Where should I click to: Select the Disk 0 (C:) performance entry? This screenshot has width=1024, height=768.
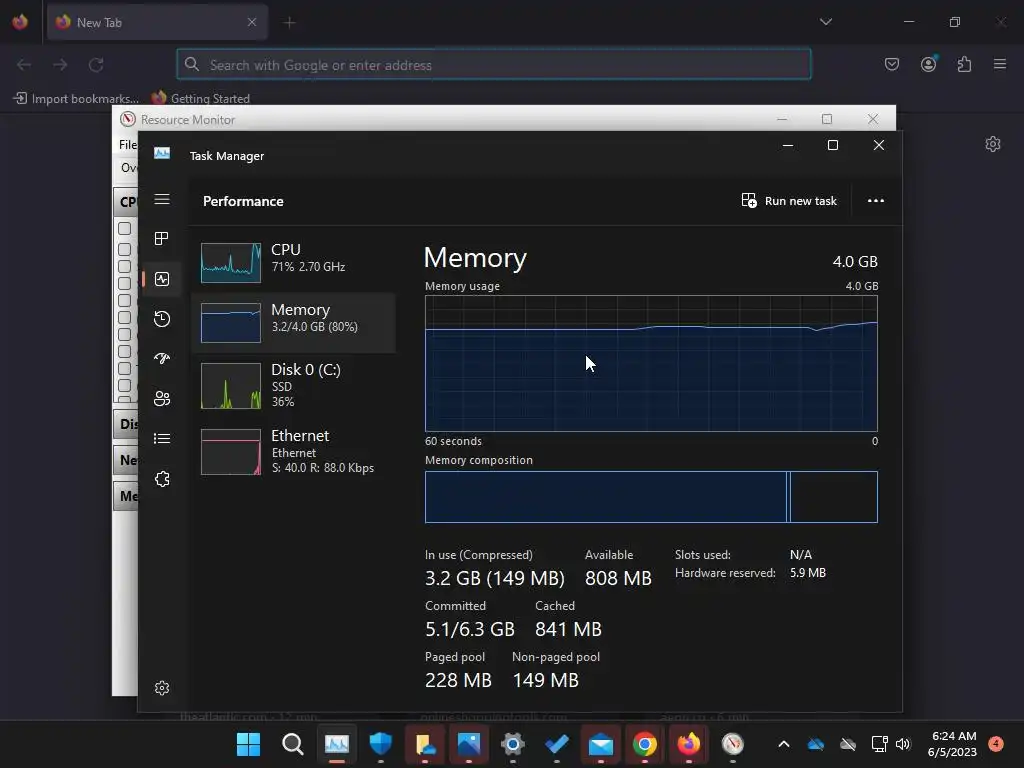coord(293,385)
